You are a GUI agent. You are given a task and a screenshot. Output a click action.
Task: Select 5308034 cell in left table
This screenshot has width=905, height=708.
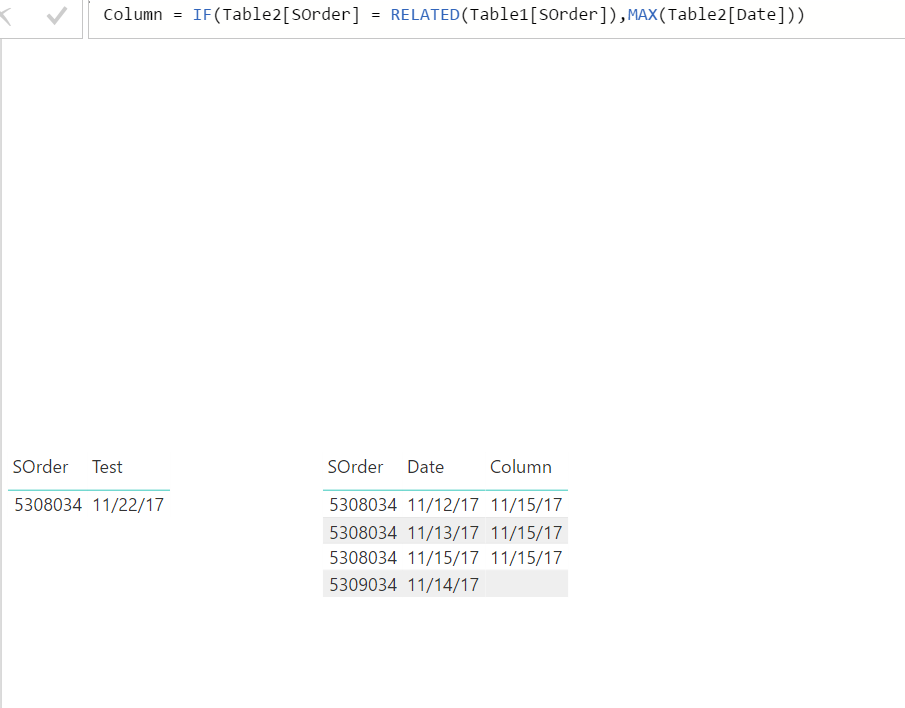coord(48,505)
